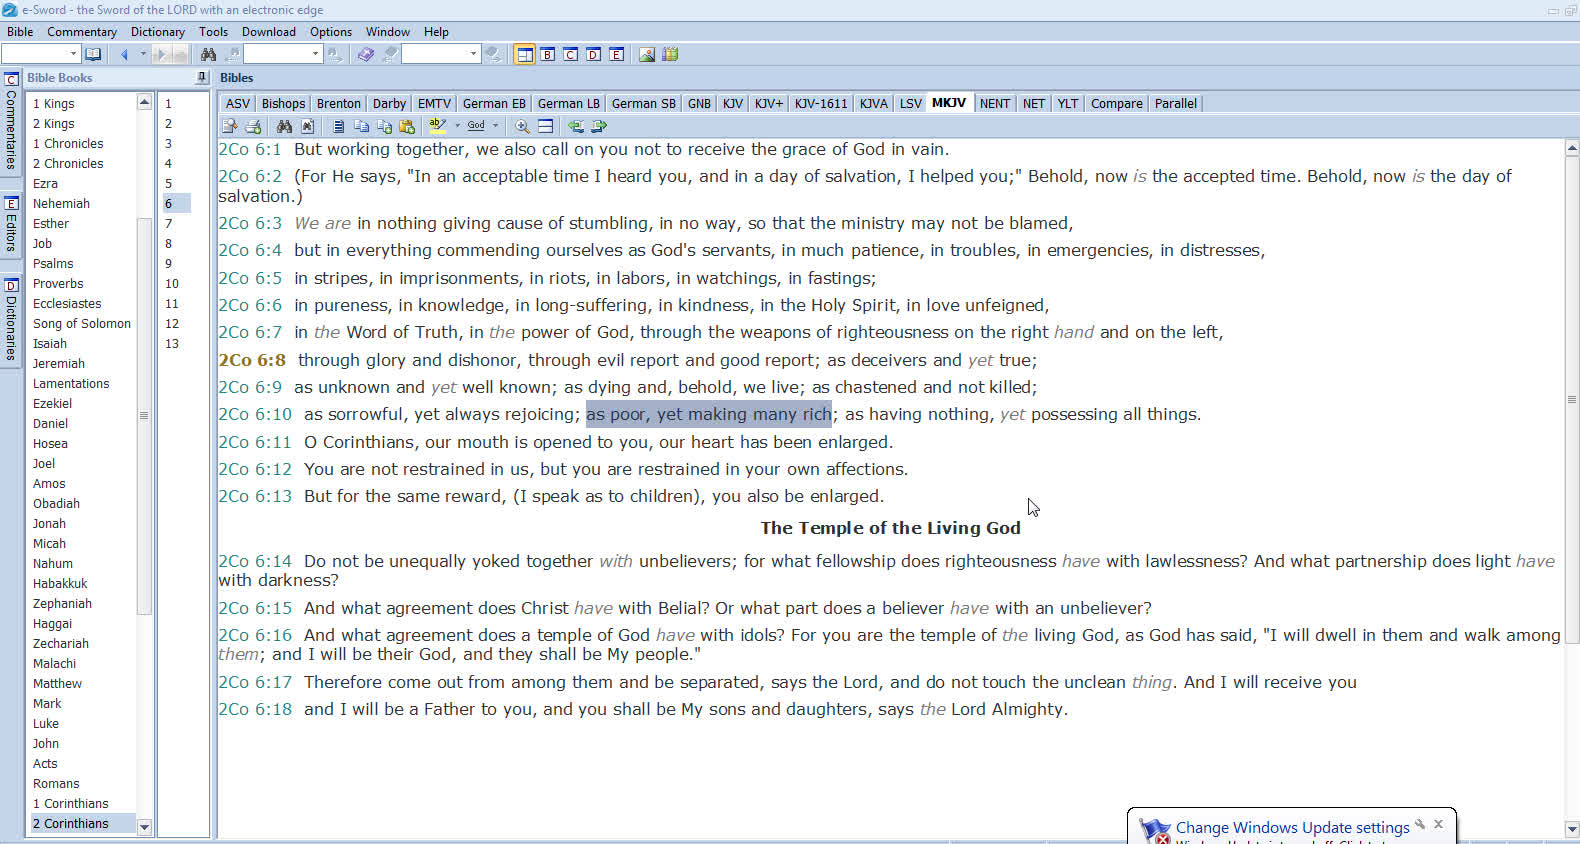1580x844 pixels.
Task: Click the print preview icon in Bibles toolbar
Action: [x=230, y=126]
